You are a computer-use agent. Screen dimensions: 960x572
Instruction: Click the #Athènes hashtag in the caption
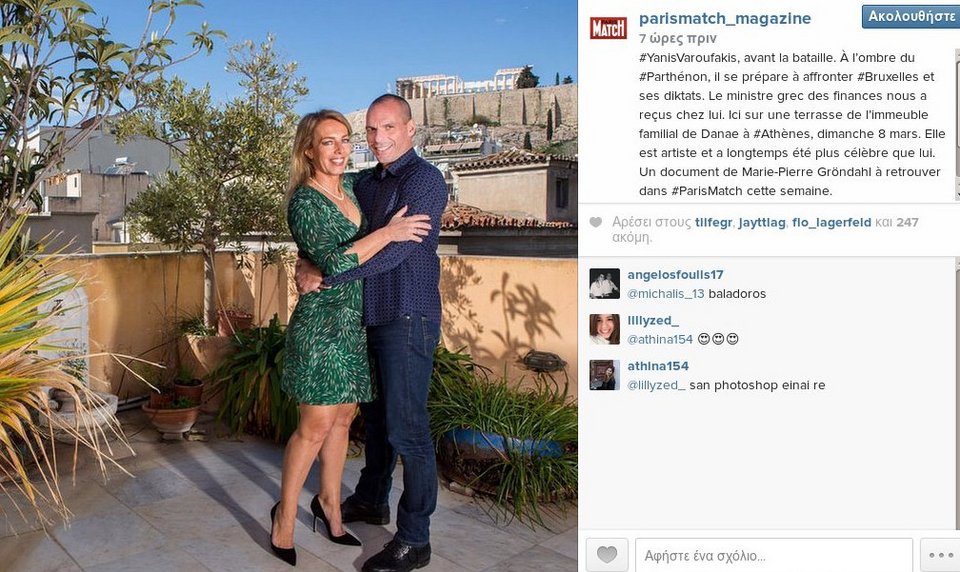[781, 134]
